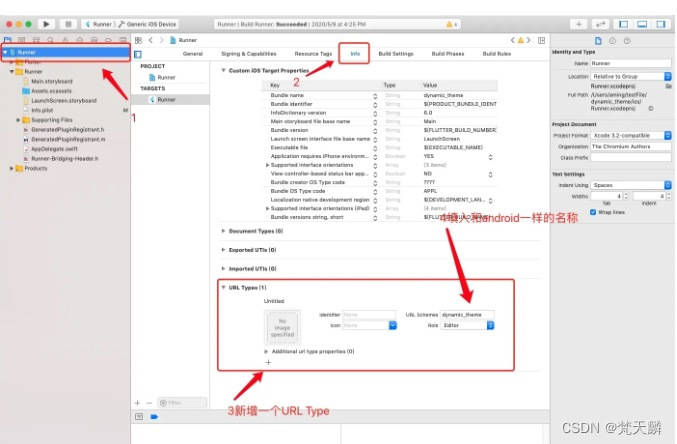This screenshot has width=677, height=444.
Task: Remove target with the minus button
Action: (x=149, y=403)
